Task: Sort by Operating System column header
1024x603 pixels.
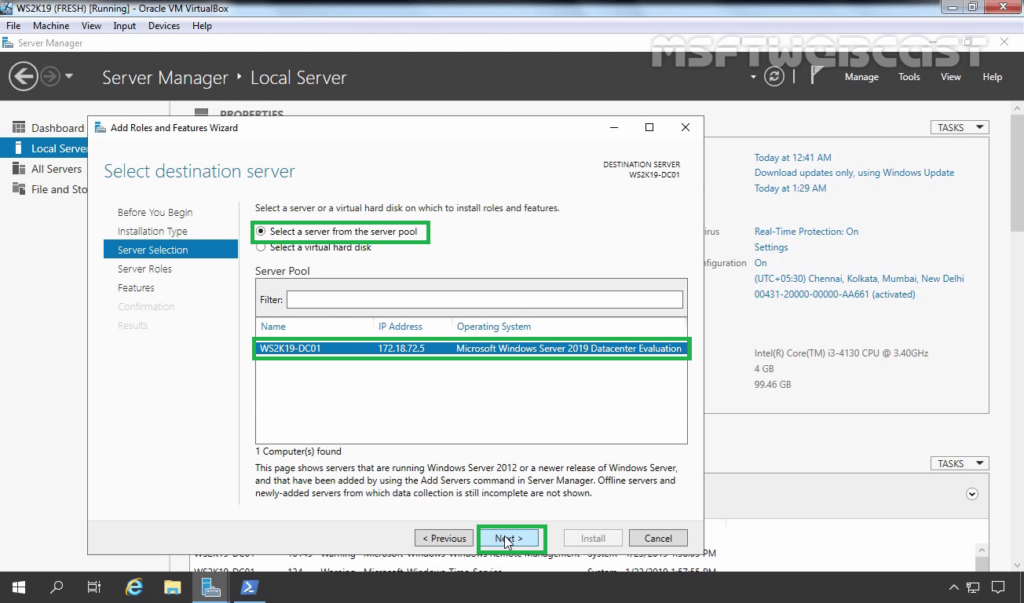Action: (494, 327)
